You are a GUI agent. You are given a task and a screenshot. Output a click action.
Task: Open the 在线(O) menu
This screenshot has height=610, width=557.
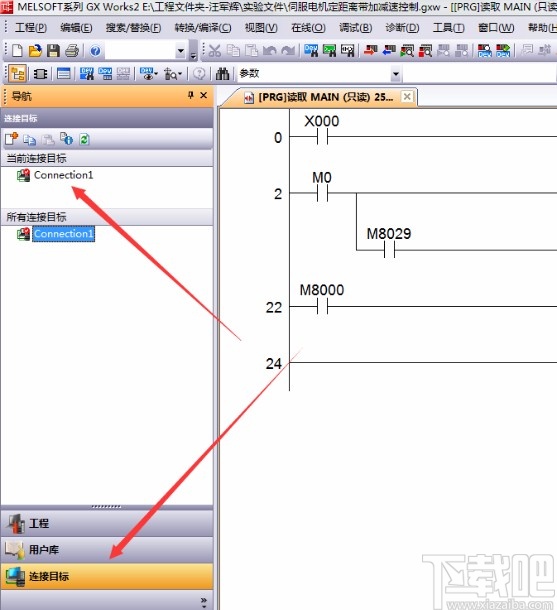point(308,28)
